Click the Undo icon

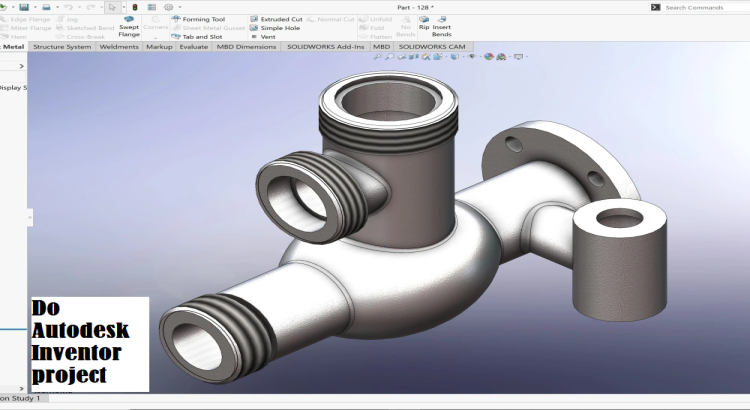(68, 7)
